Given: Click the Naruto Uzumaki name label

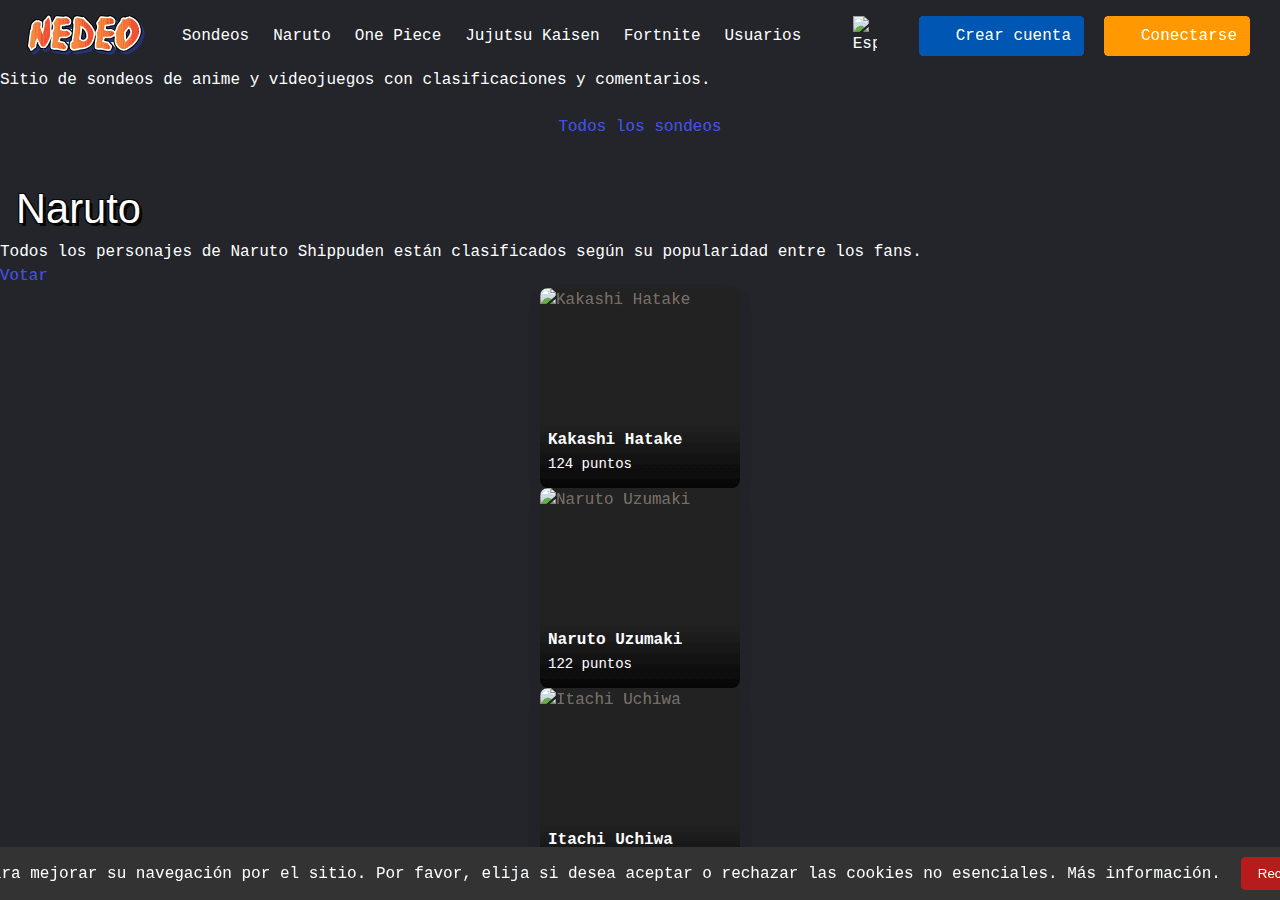Looking at the screenshot, I should pyautogui.click(x=615, y=639).
